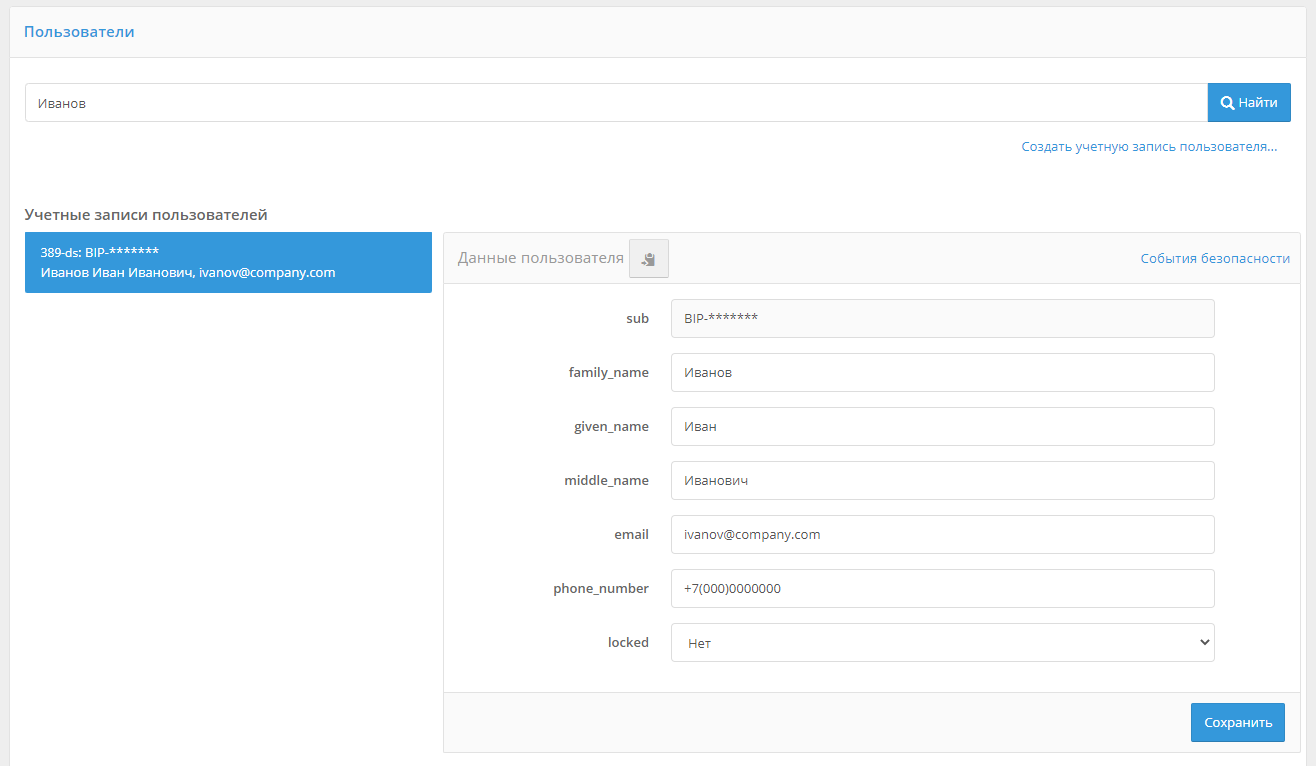Click the Пользователи page header
The height and width of the screenshot is (766, 1316).
pyautogui.click(x=79, y=32)
